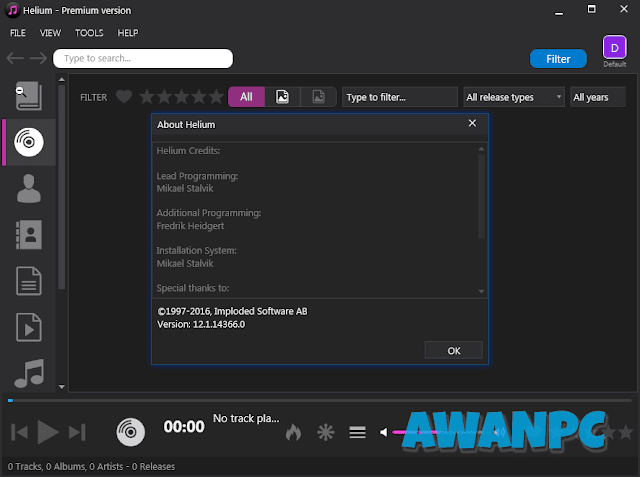
Task: Open the HELP menu
Action: point(128,33)
